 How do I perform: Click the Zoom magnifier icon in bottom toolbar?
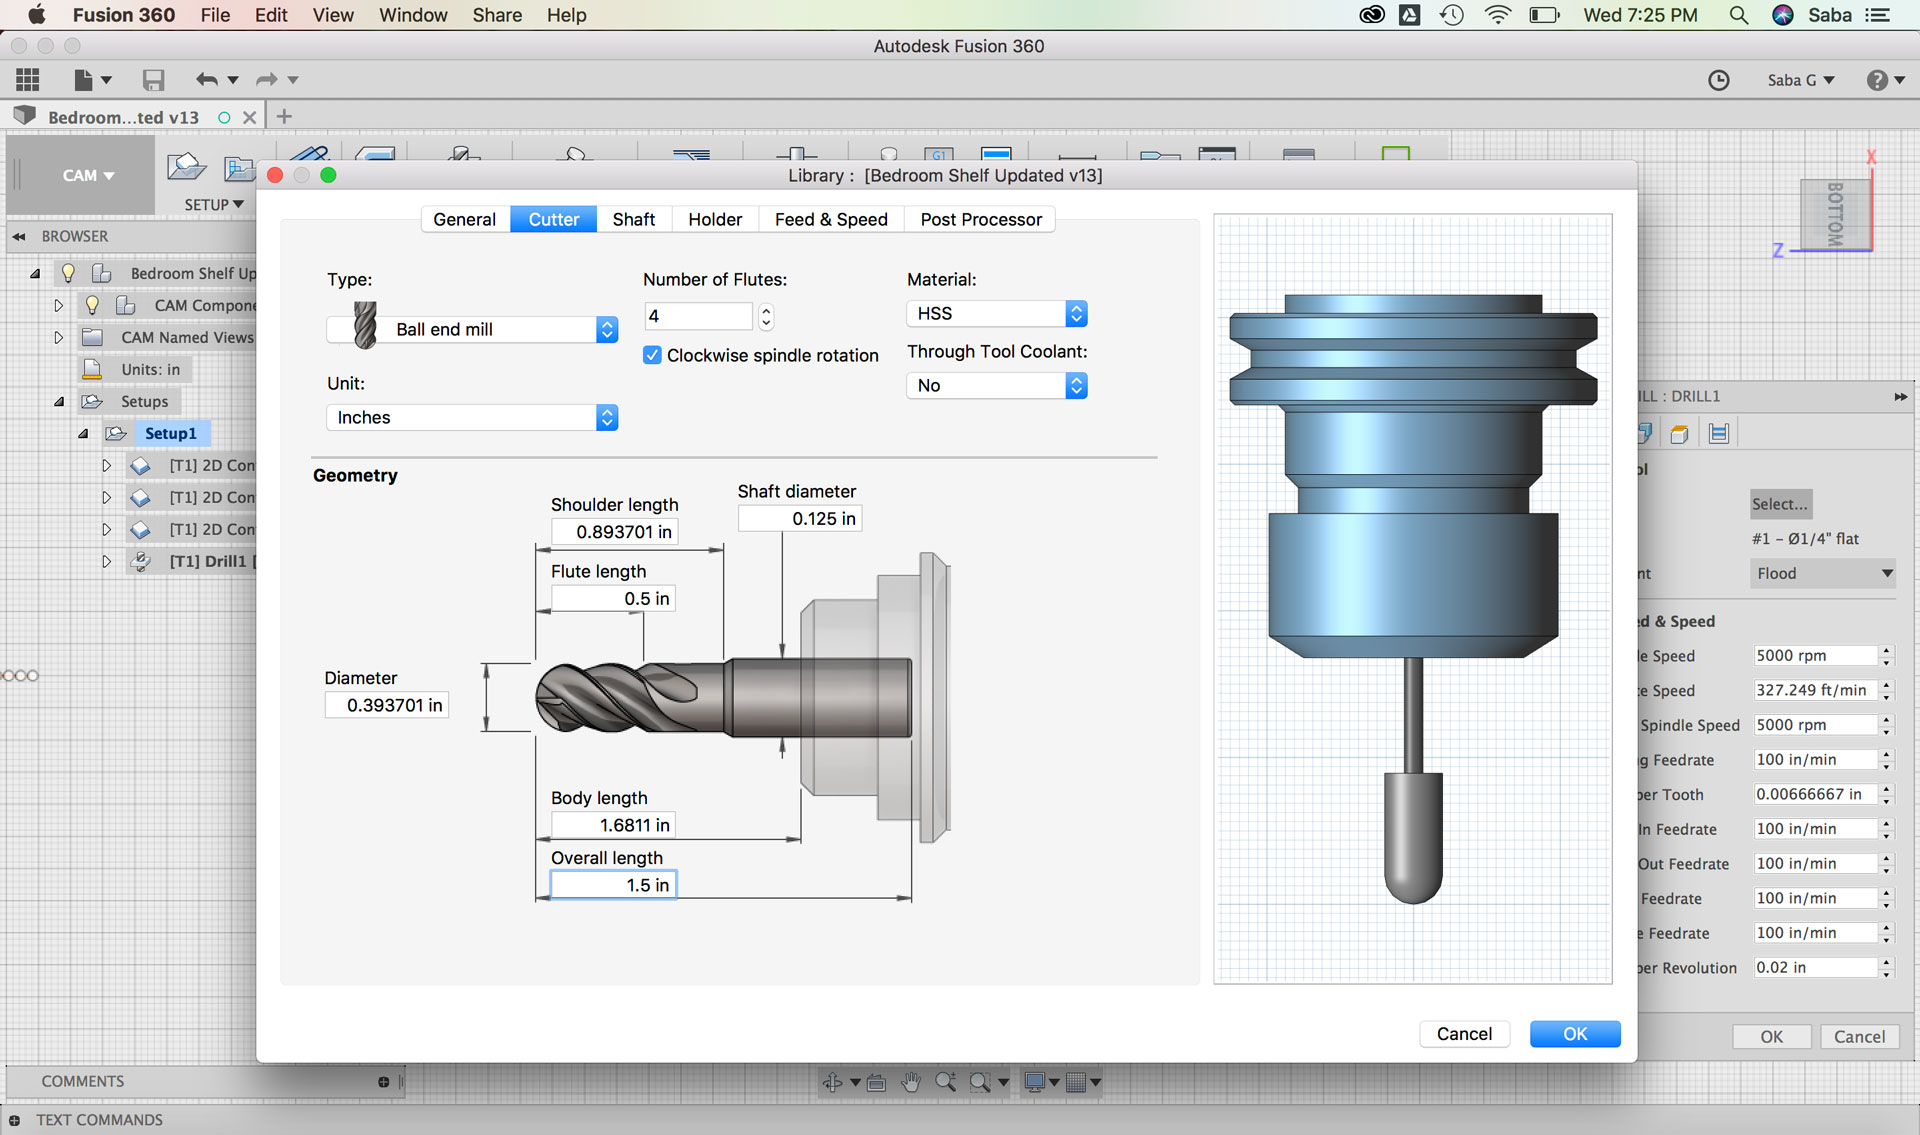[x=945, y=1082]
